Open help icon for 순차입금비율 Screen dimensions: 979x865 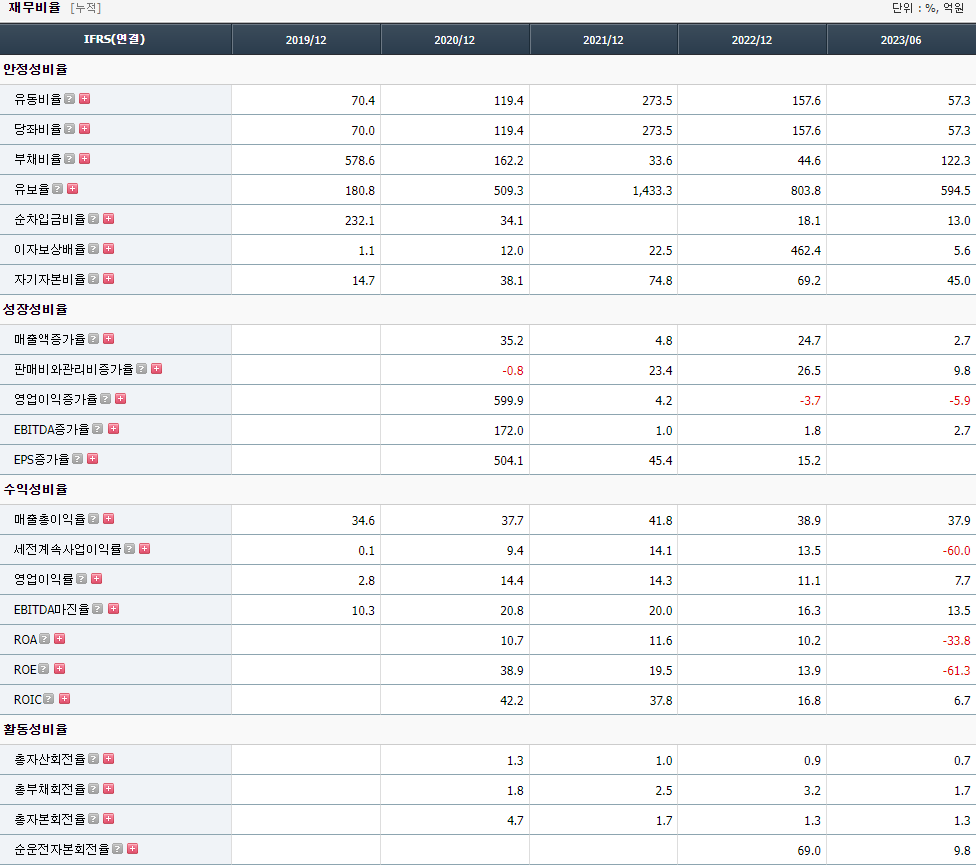[x=94, y=219]
